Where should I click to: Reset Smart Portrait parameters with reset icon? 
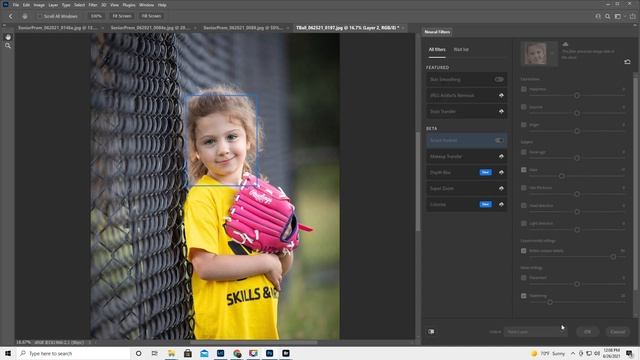coord(627,62)
